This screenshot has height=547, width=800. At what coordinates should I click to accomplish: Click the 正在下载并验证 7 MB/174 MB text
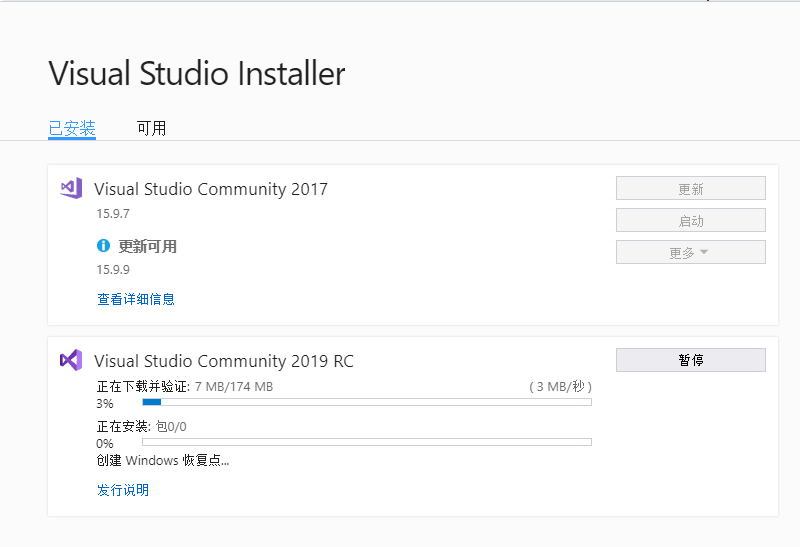coord(185,387)
